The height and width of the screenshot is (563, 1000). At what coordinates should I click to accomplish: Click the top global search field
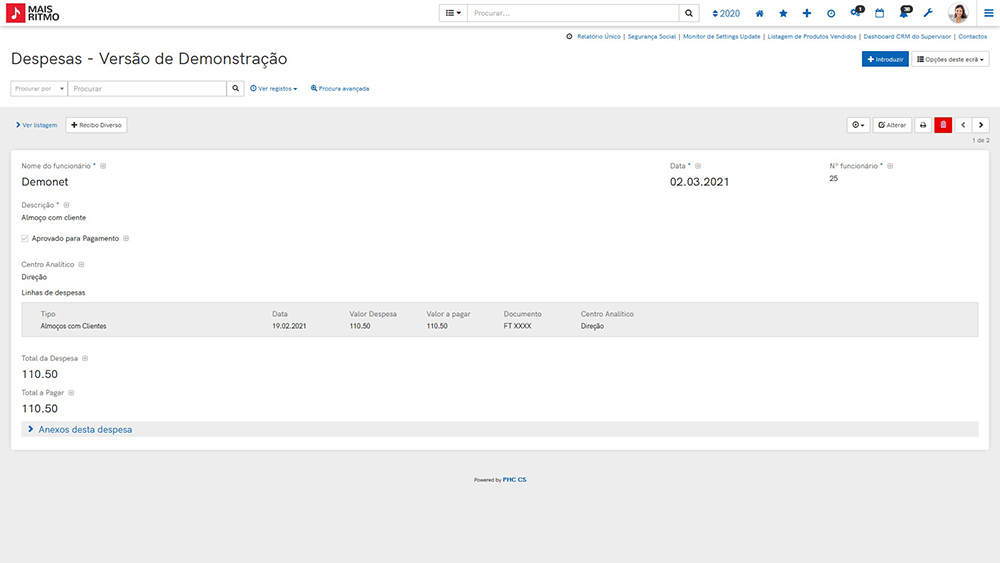[573, 13]
